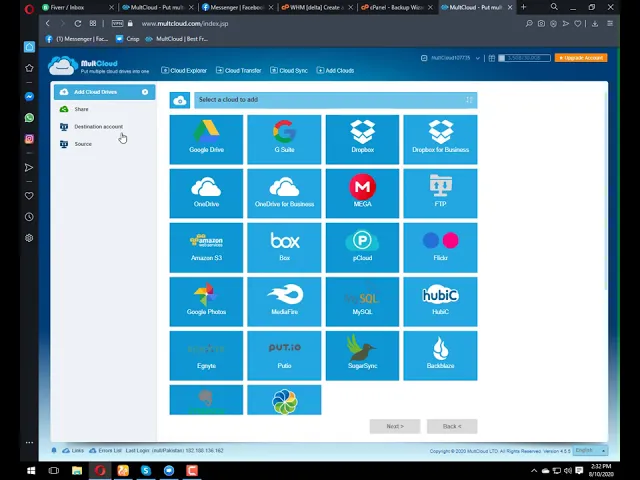
Task: Select the Backblaze tile
Action: point(440,356)
